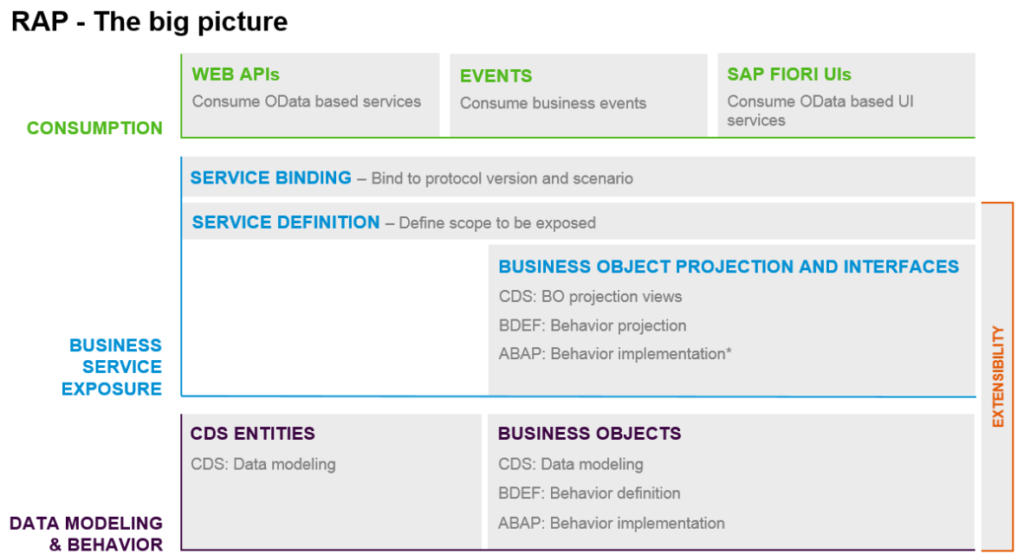Click the CDS ENTITIES heading

tap(253, 434)
